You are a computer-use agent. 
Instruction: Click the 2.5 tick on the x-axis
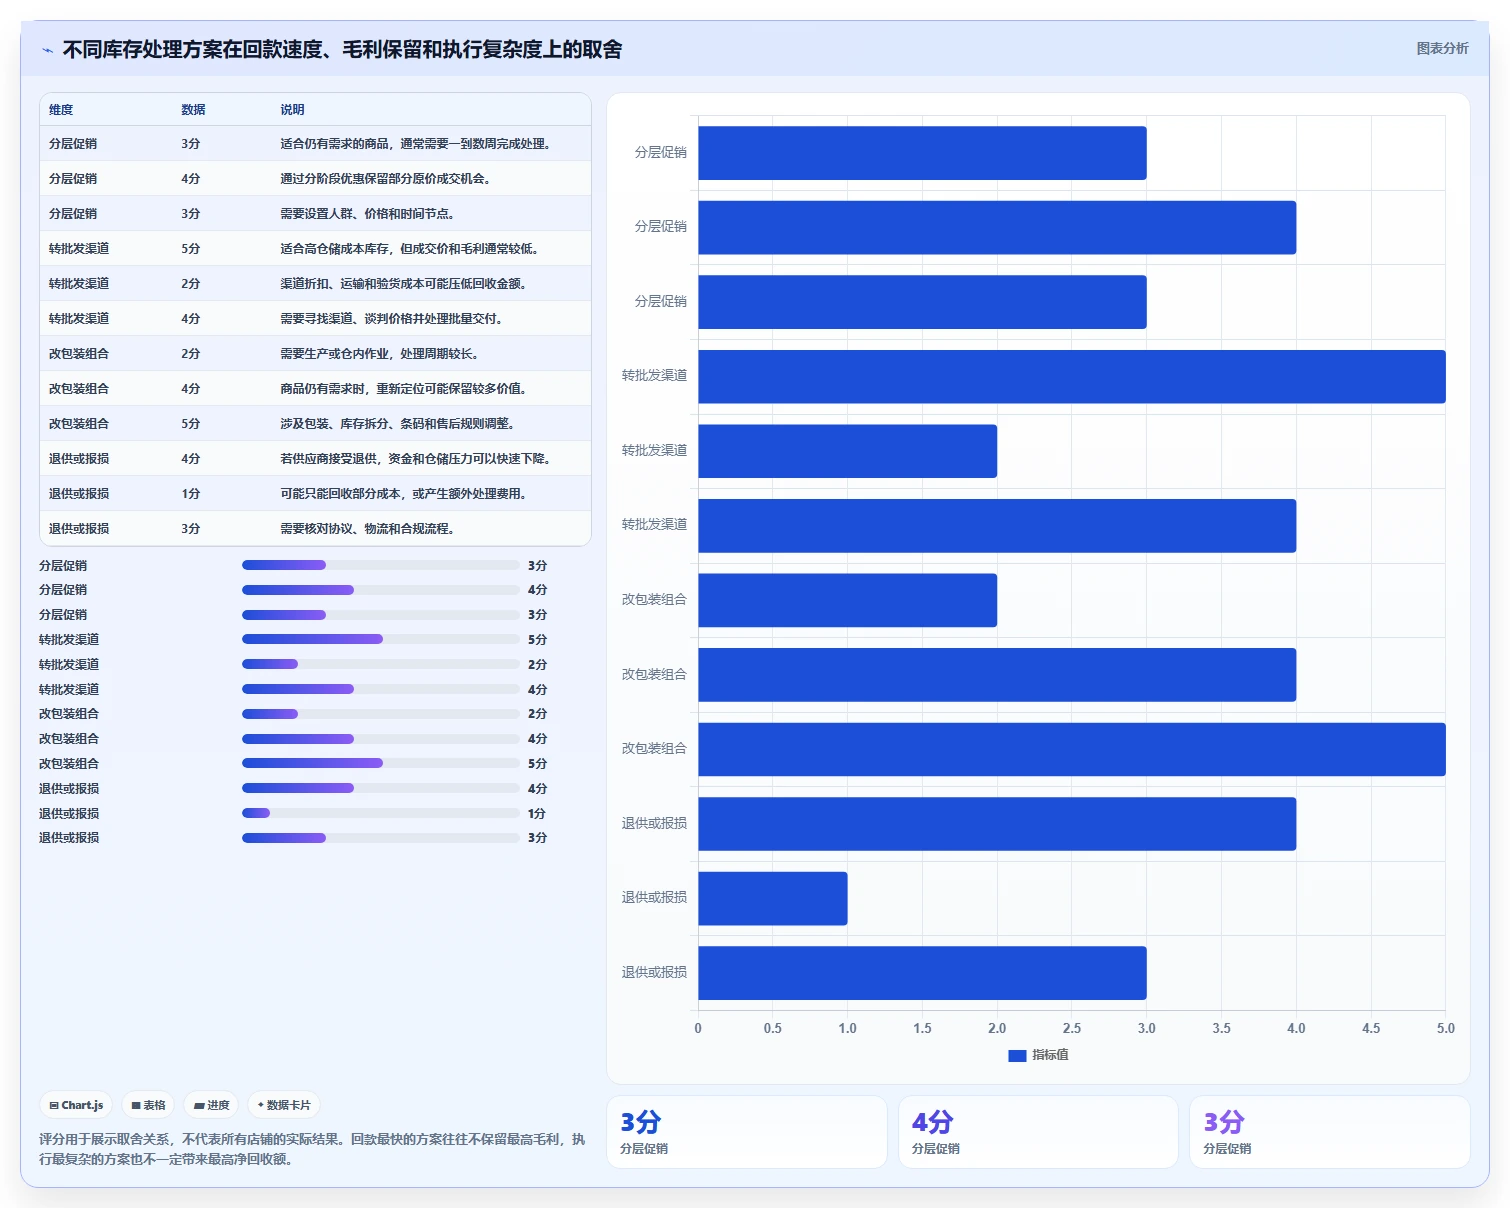[1071, 1028]
